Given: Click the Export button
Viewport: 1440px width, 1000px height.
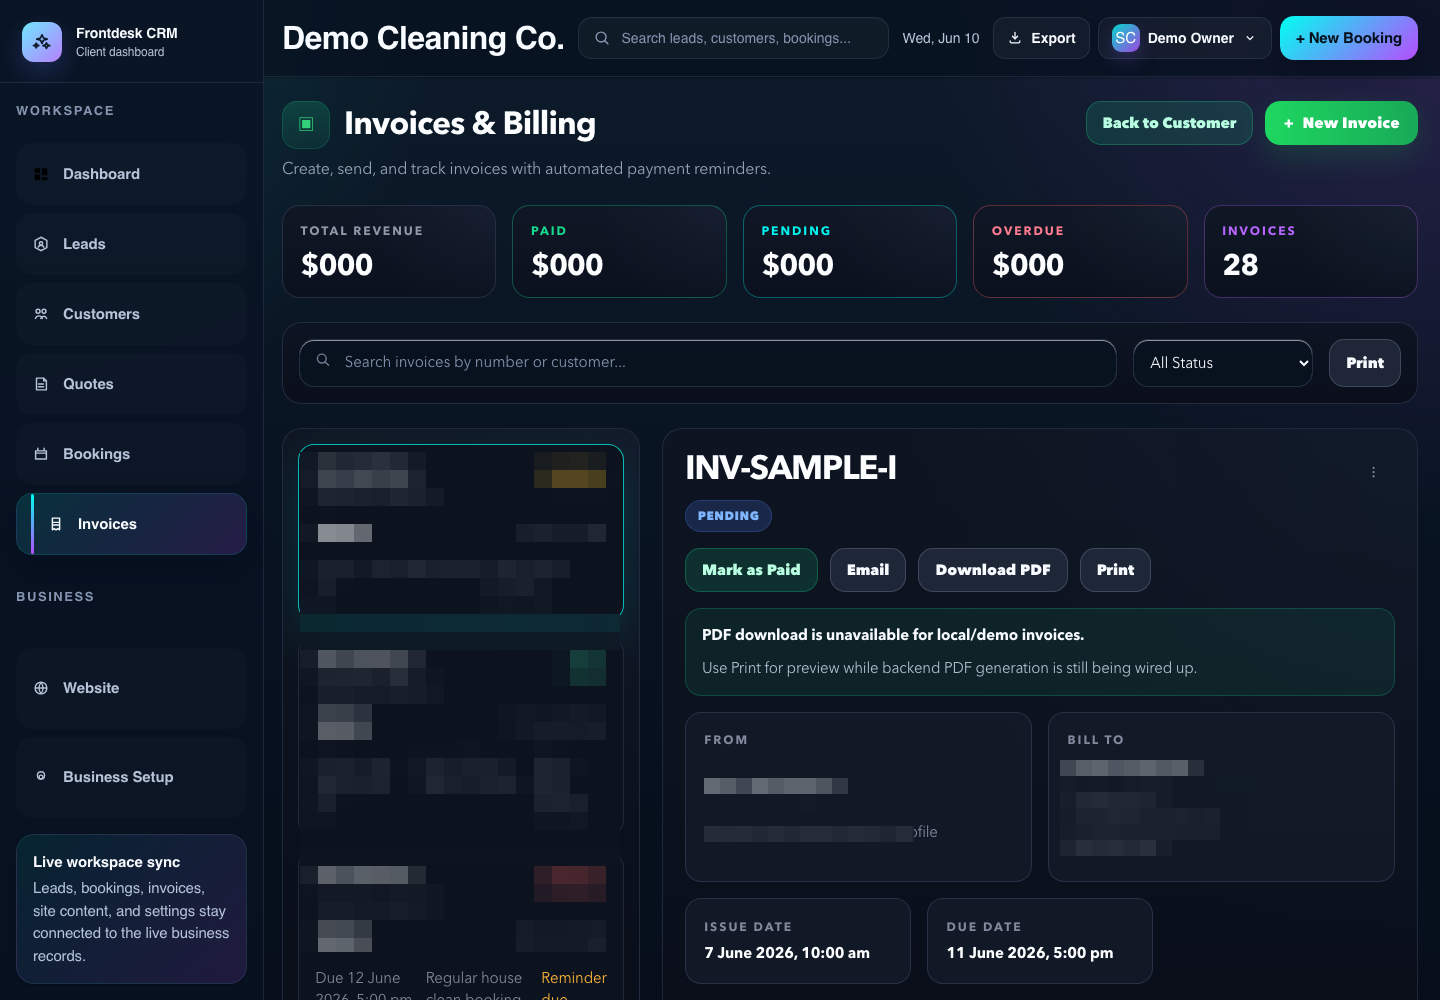Looking at the screenshot, I should click(x=1041, y=38).
